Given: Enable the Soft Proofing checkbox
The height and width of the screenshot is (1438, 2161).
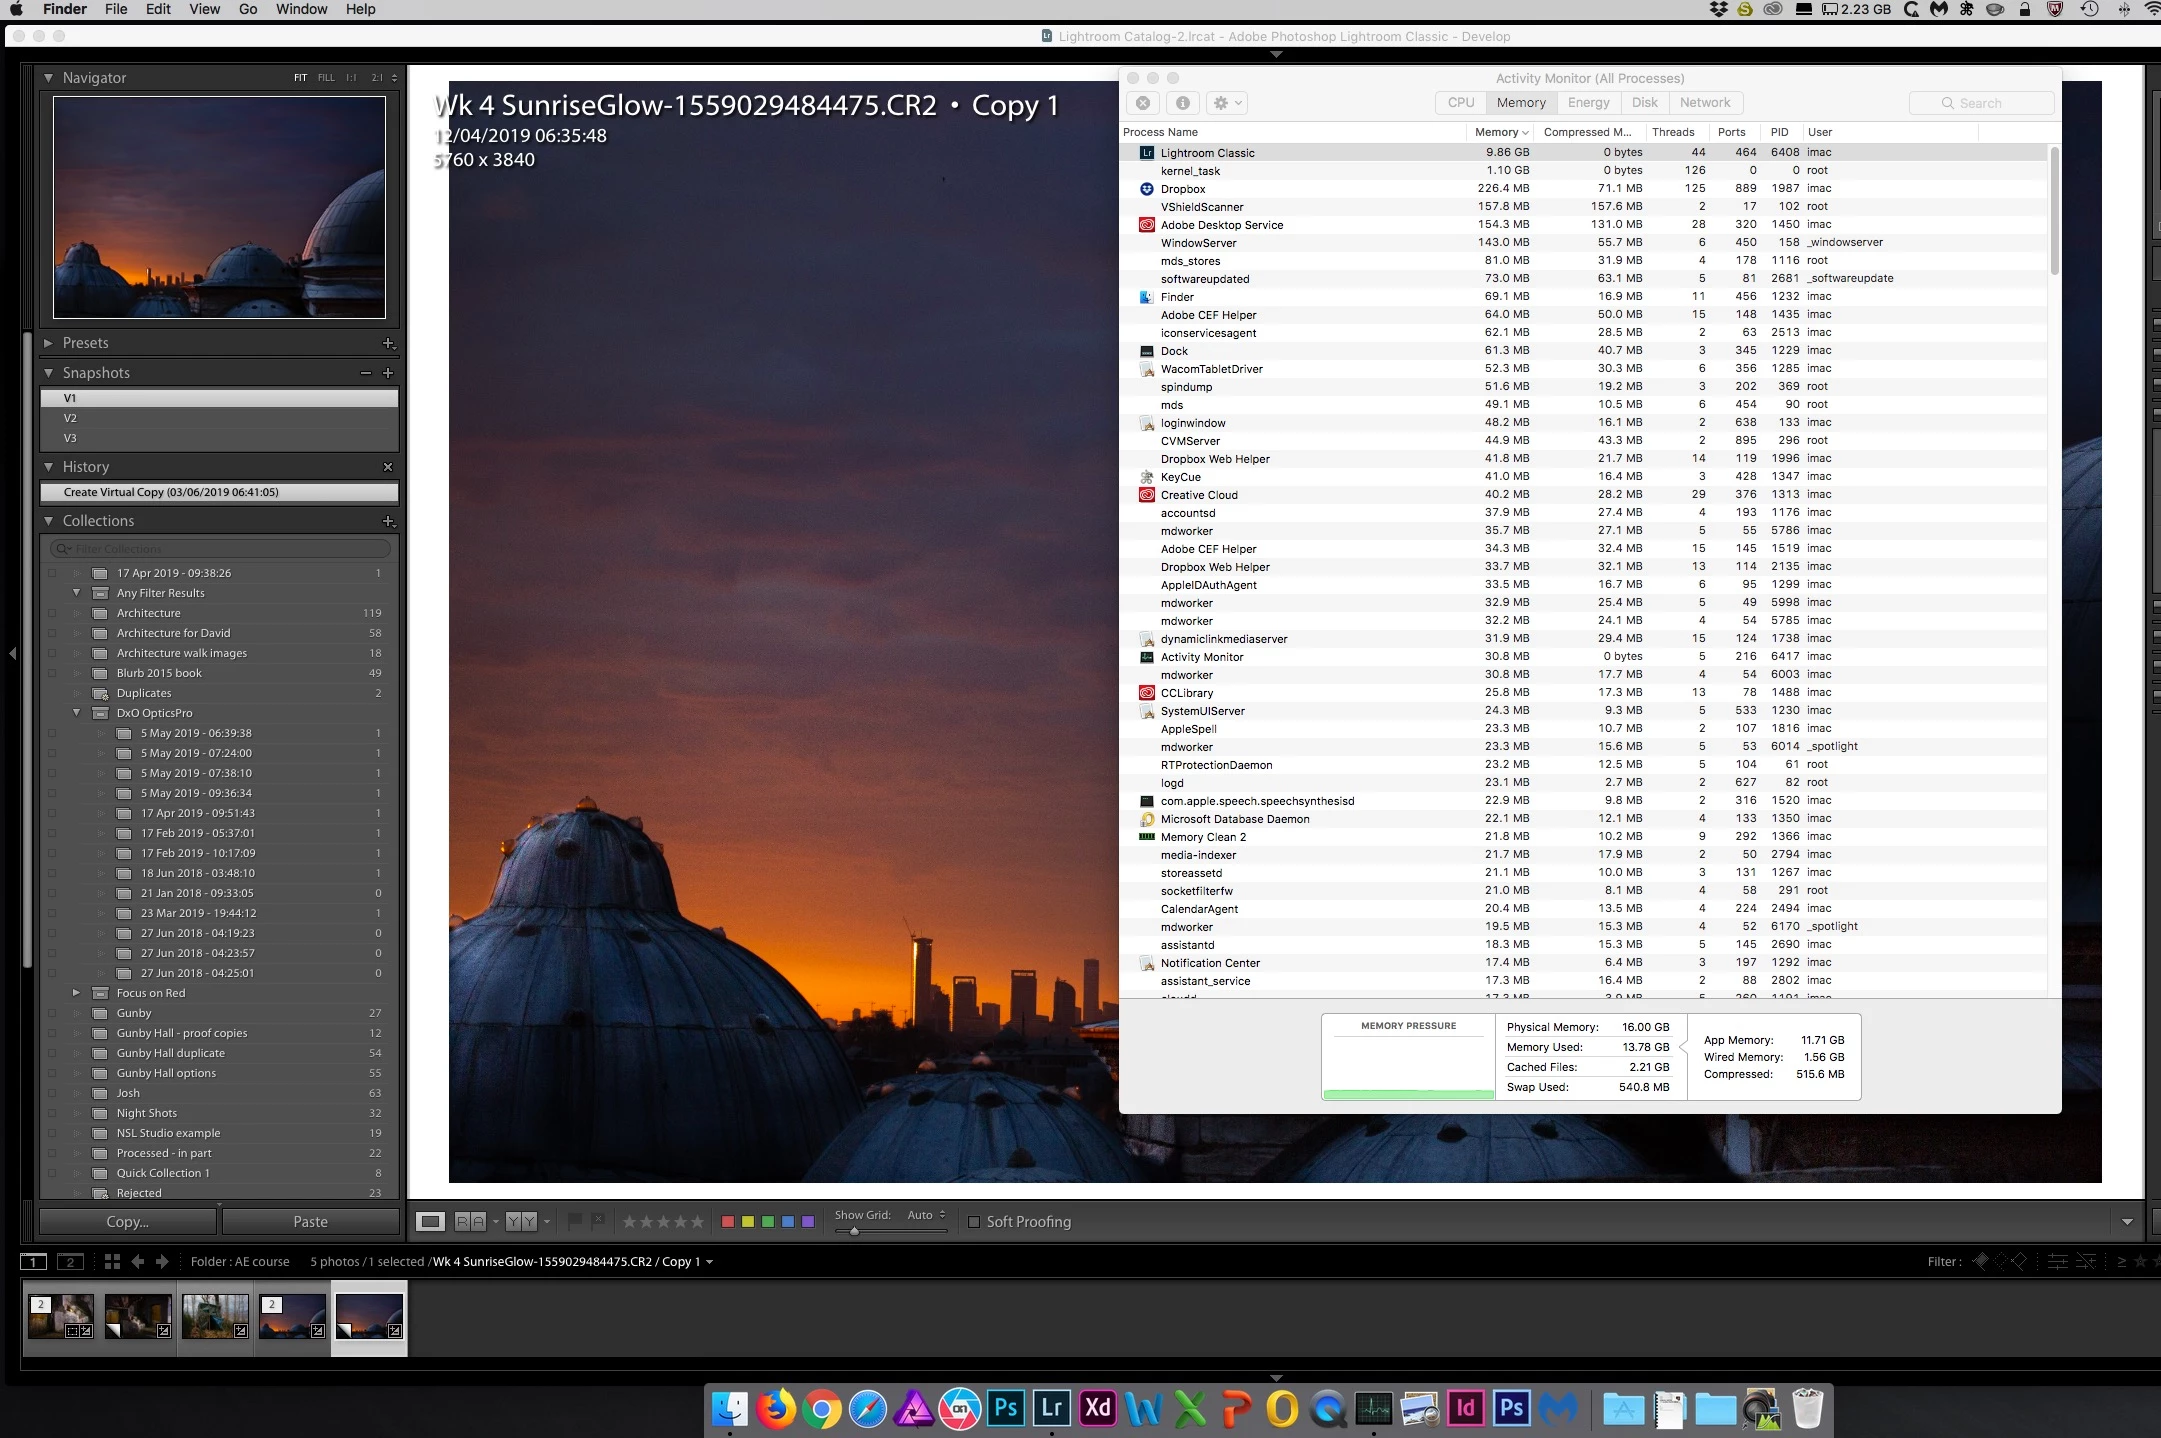Looking at the screenshot, I should click(x=974, y=1222).
